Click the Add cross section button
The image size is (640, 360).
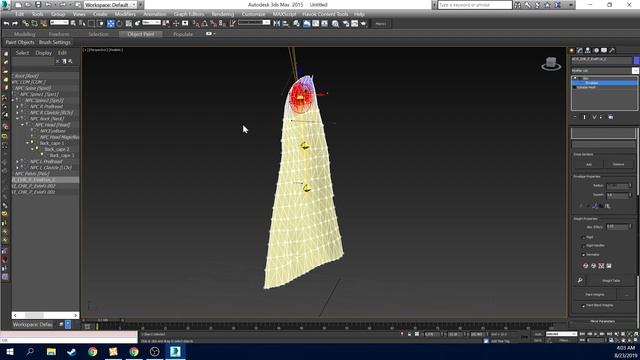589,164
